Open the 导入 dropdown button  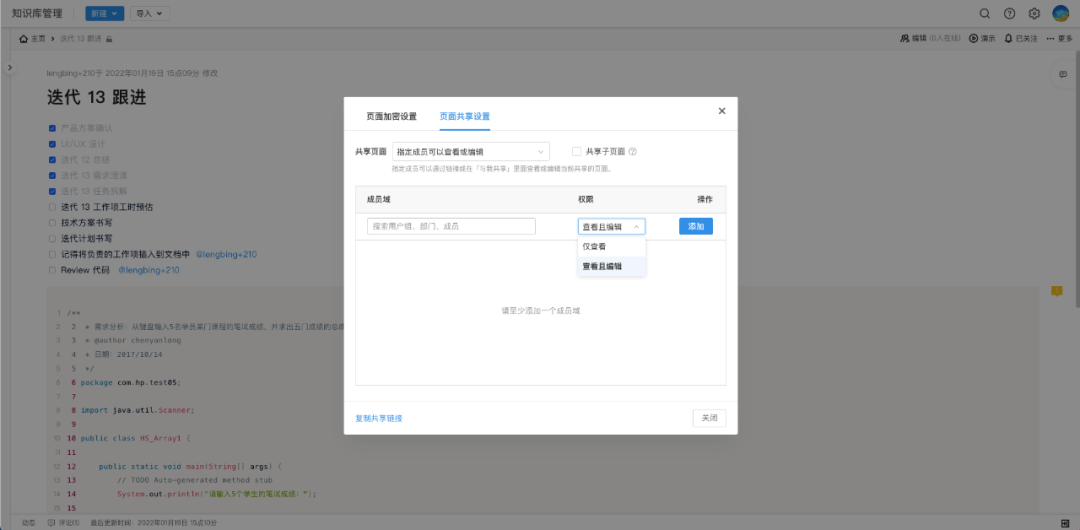coord(149,13)
